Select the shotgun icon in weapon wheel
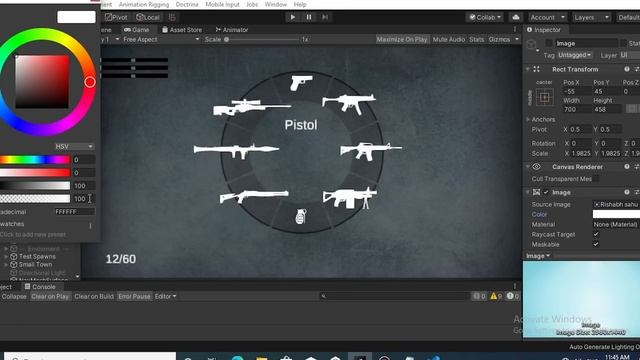 tap(254, 196)
